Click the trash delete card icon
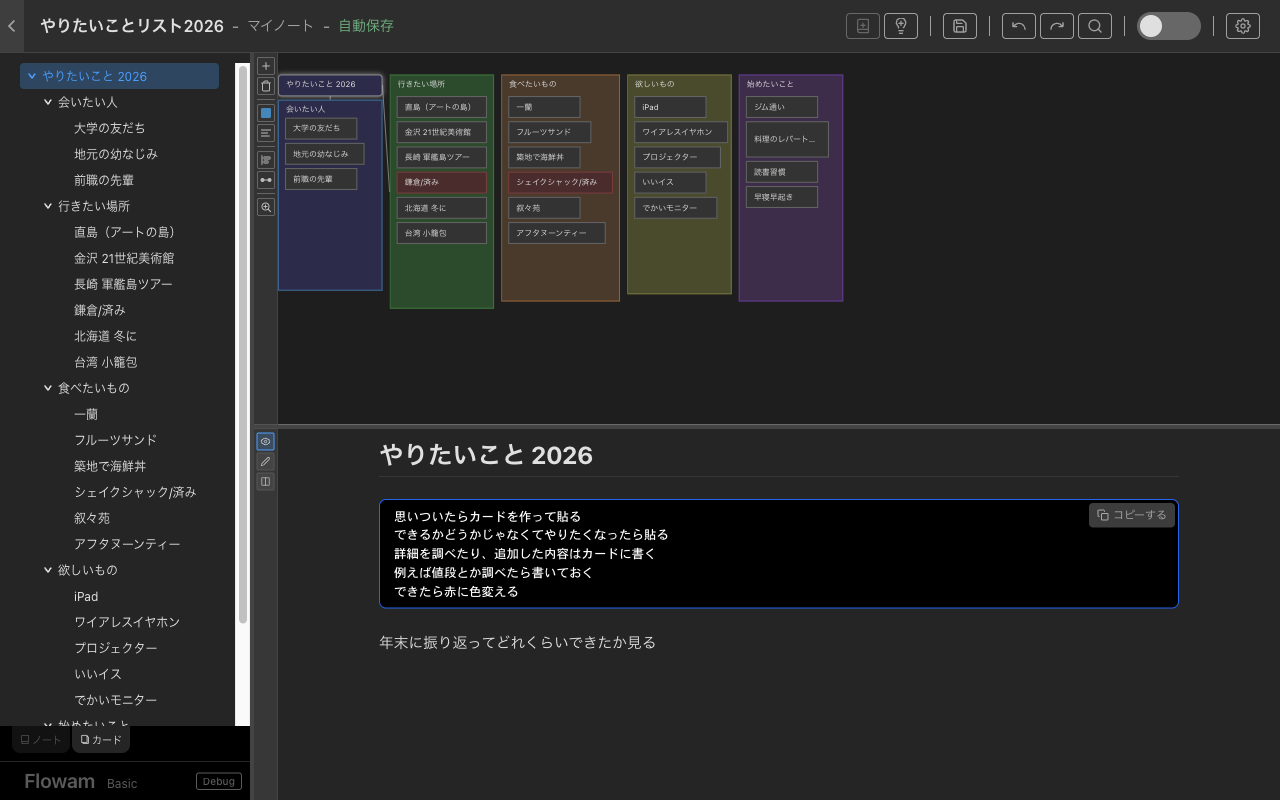 click(266, 86)
